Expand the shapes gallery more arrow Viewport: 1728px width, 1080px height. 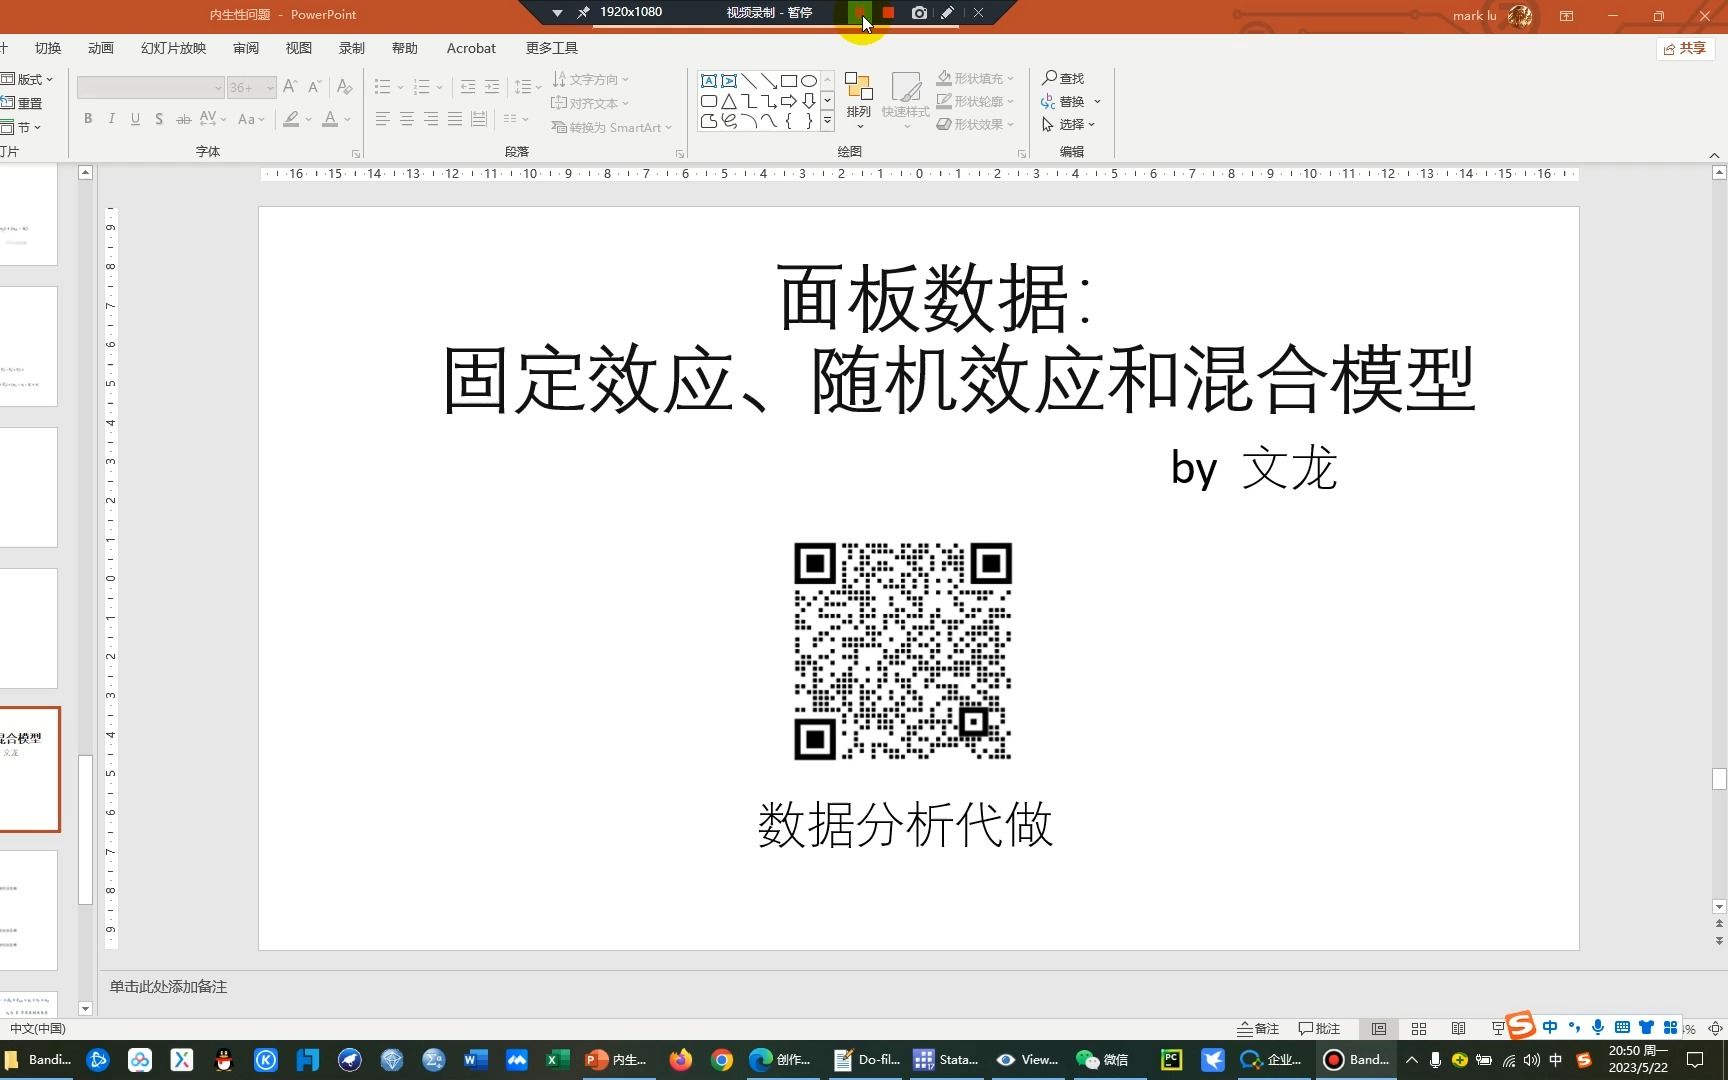coord(827,121)
